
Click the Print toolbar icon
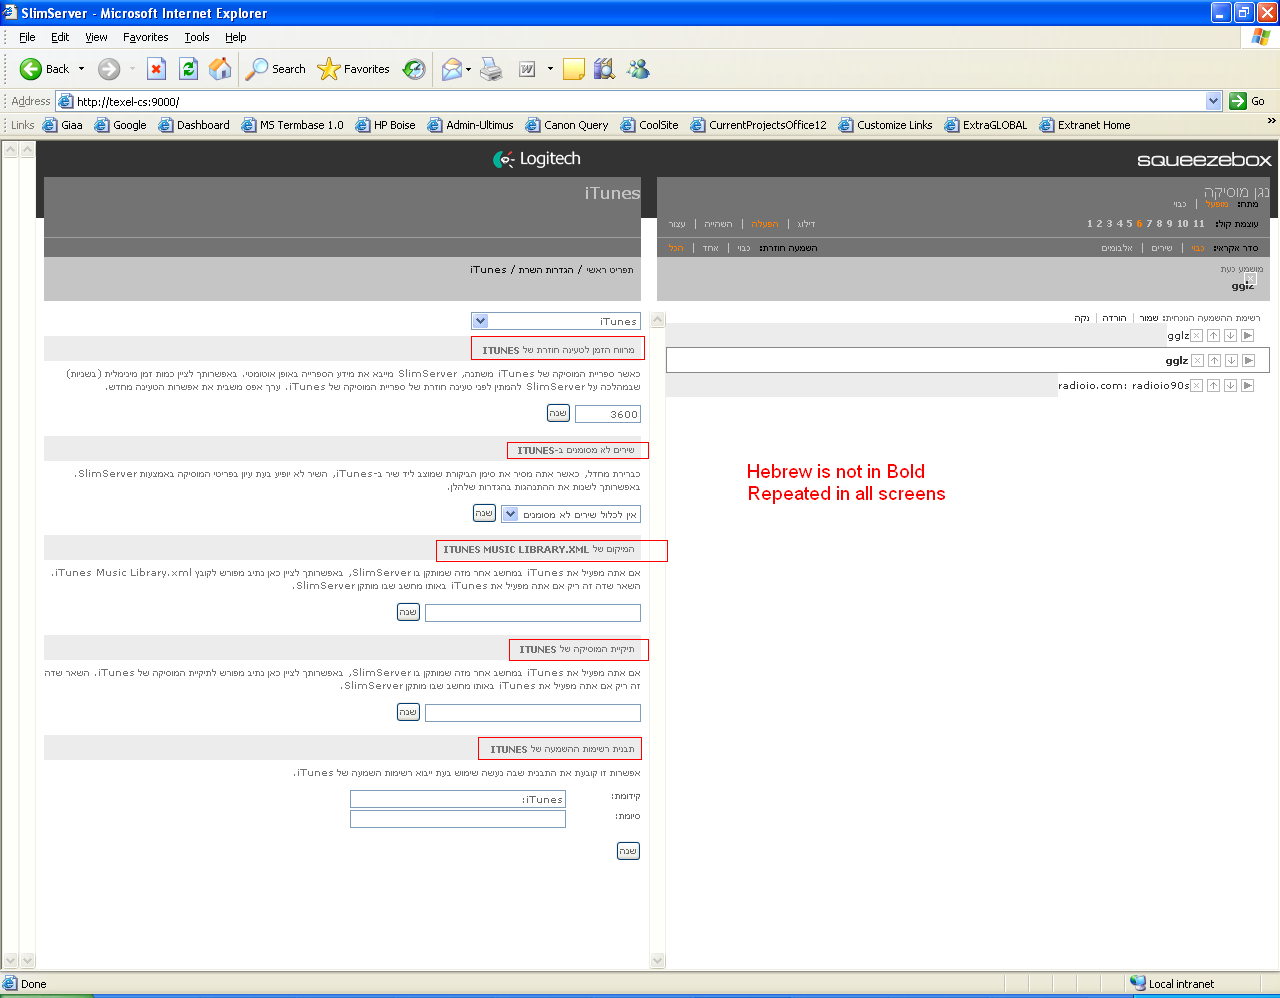491,69
